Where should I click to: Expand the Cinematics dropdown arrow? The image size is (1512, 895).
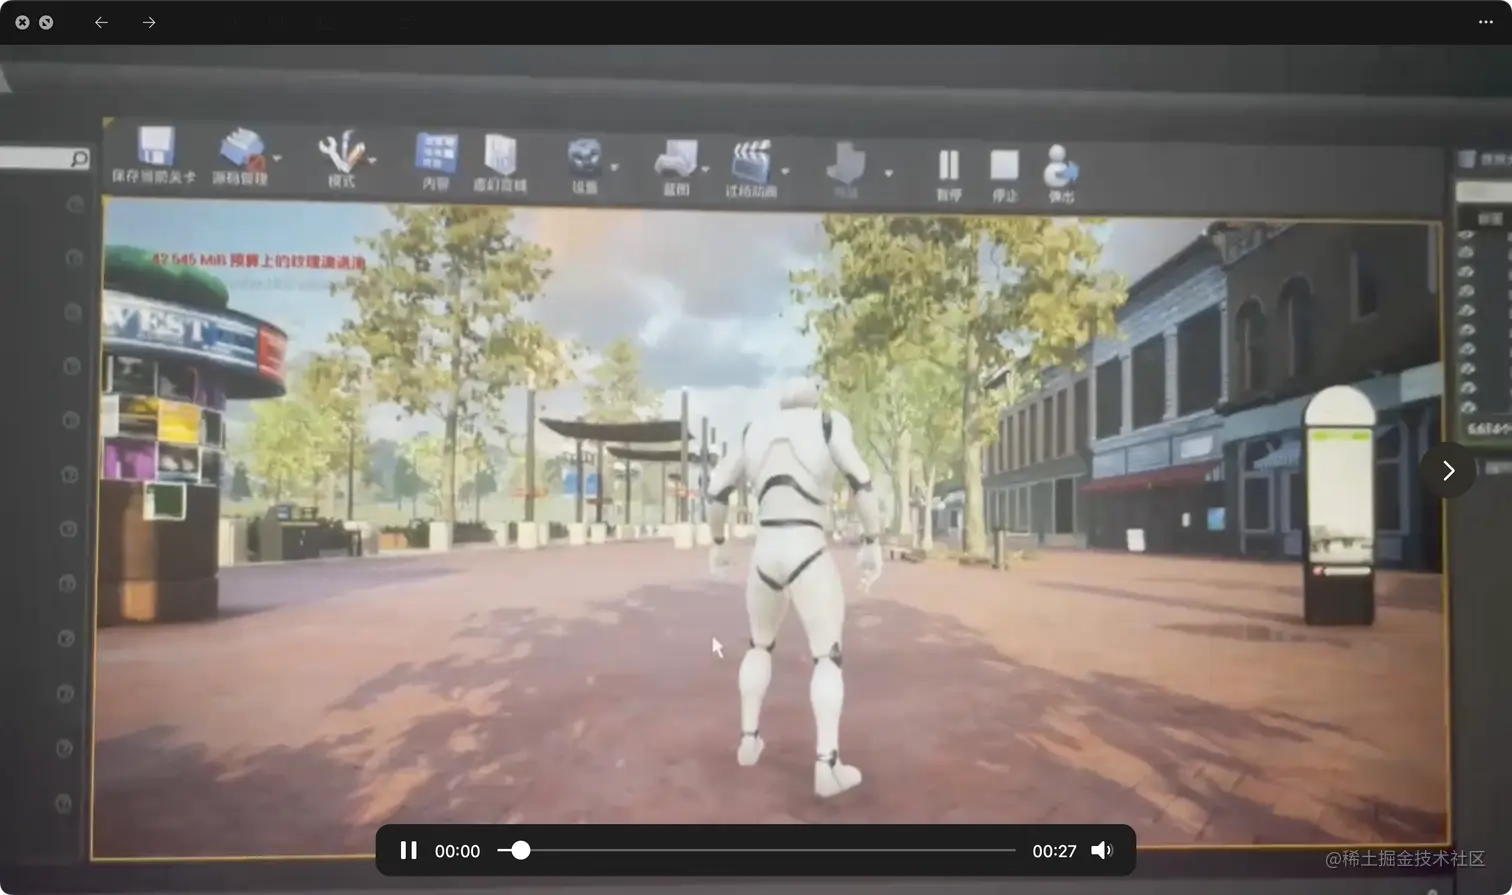pyautogui.click(x=785, y=171)
